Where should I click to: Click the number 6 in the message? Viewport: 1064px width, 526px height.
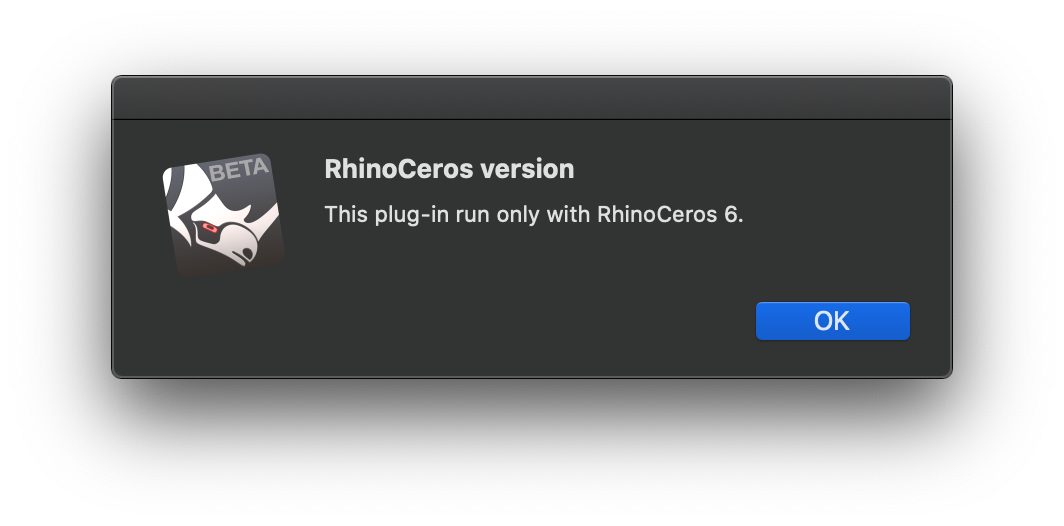coord(729,214)
